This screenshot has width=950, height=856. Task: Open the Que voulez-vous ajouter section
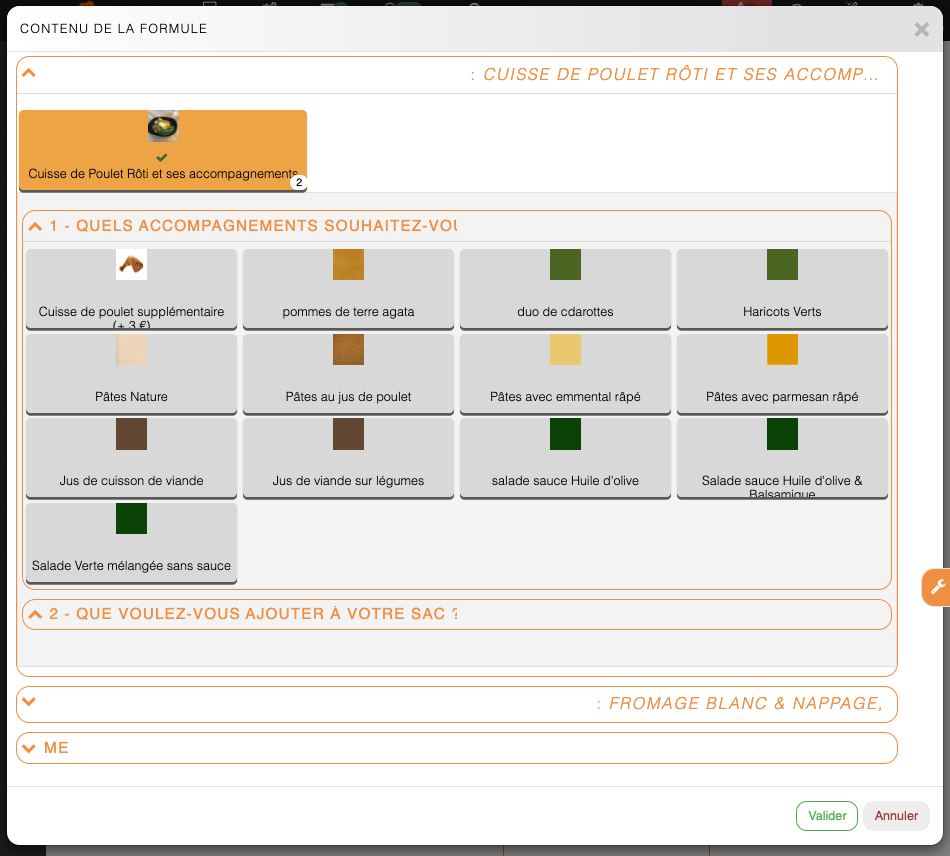pyautogui.click(x=36, y=614)
